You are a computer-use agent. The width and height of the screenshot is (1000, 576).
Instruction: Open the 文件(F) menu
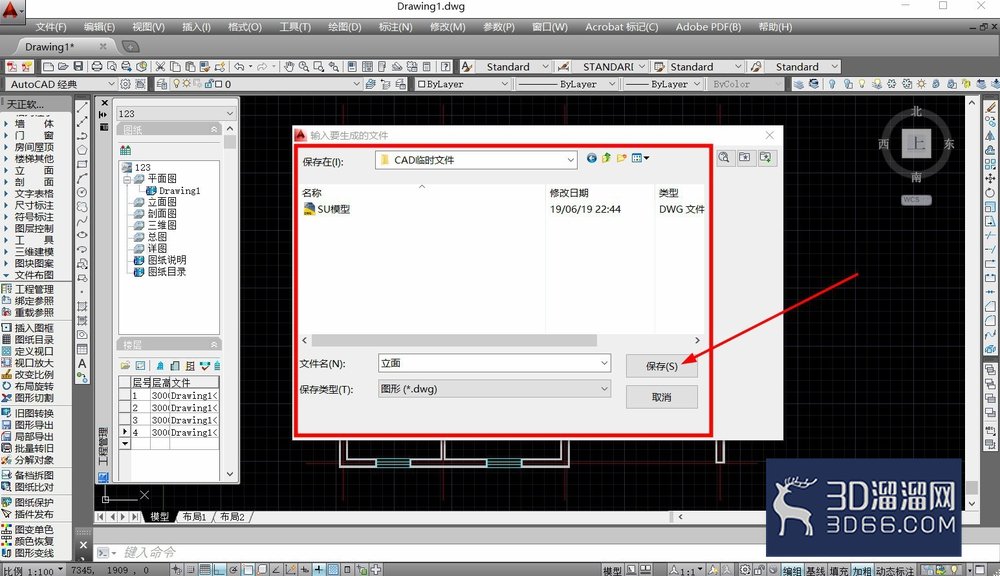(x=50, y=27)
